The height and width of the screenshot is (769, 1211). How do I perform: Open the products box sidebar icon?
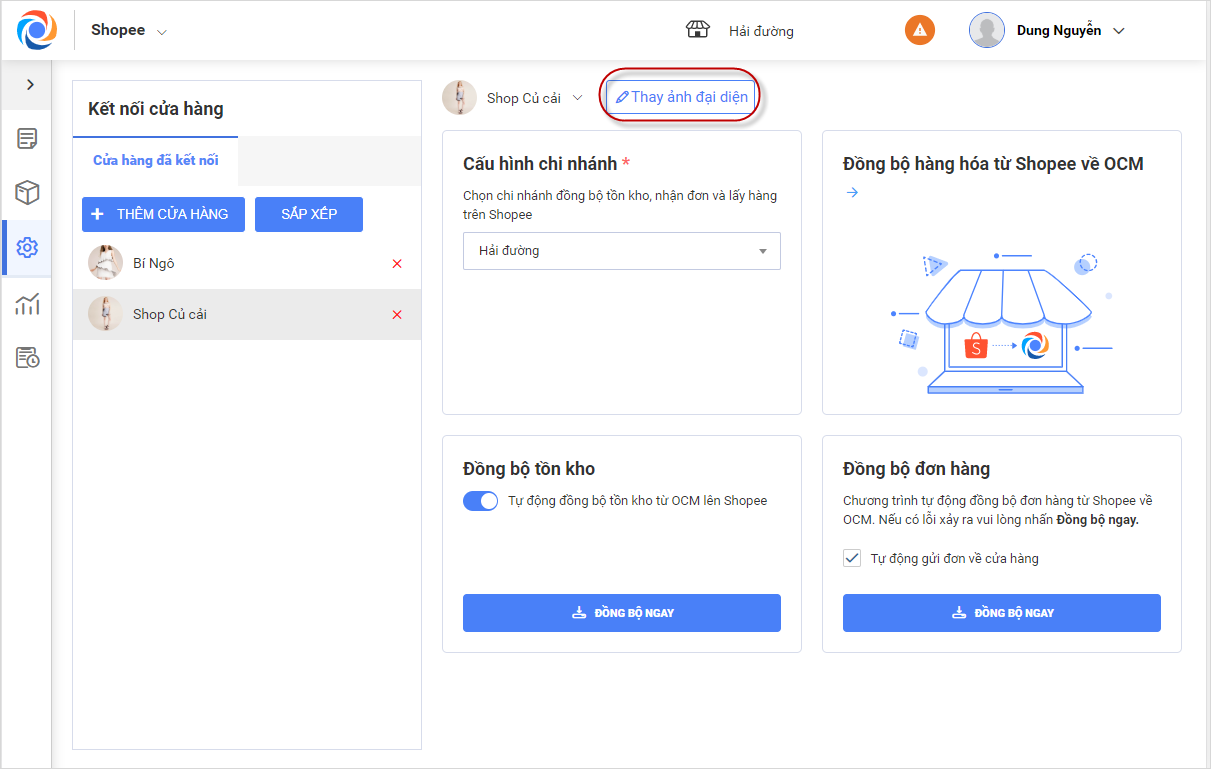(28, 193)
